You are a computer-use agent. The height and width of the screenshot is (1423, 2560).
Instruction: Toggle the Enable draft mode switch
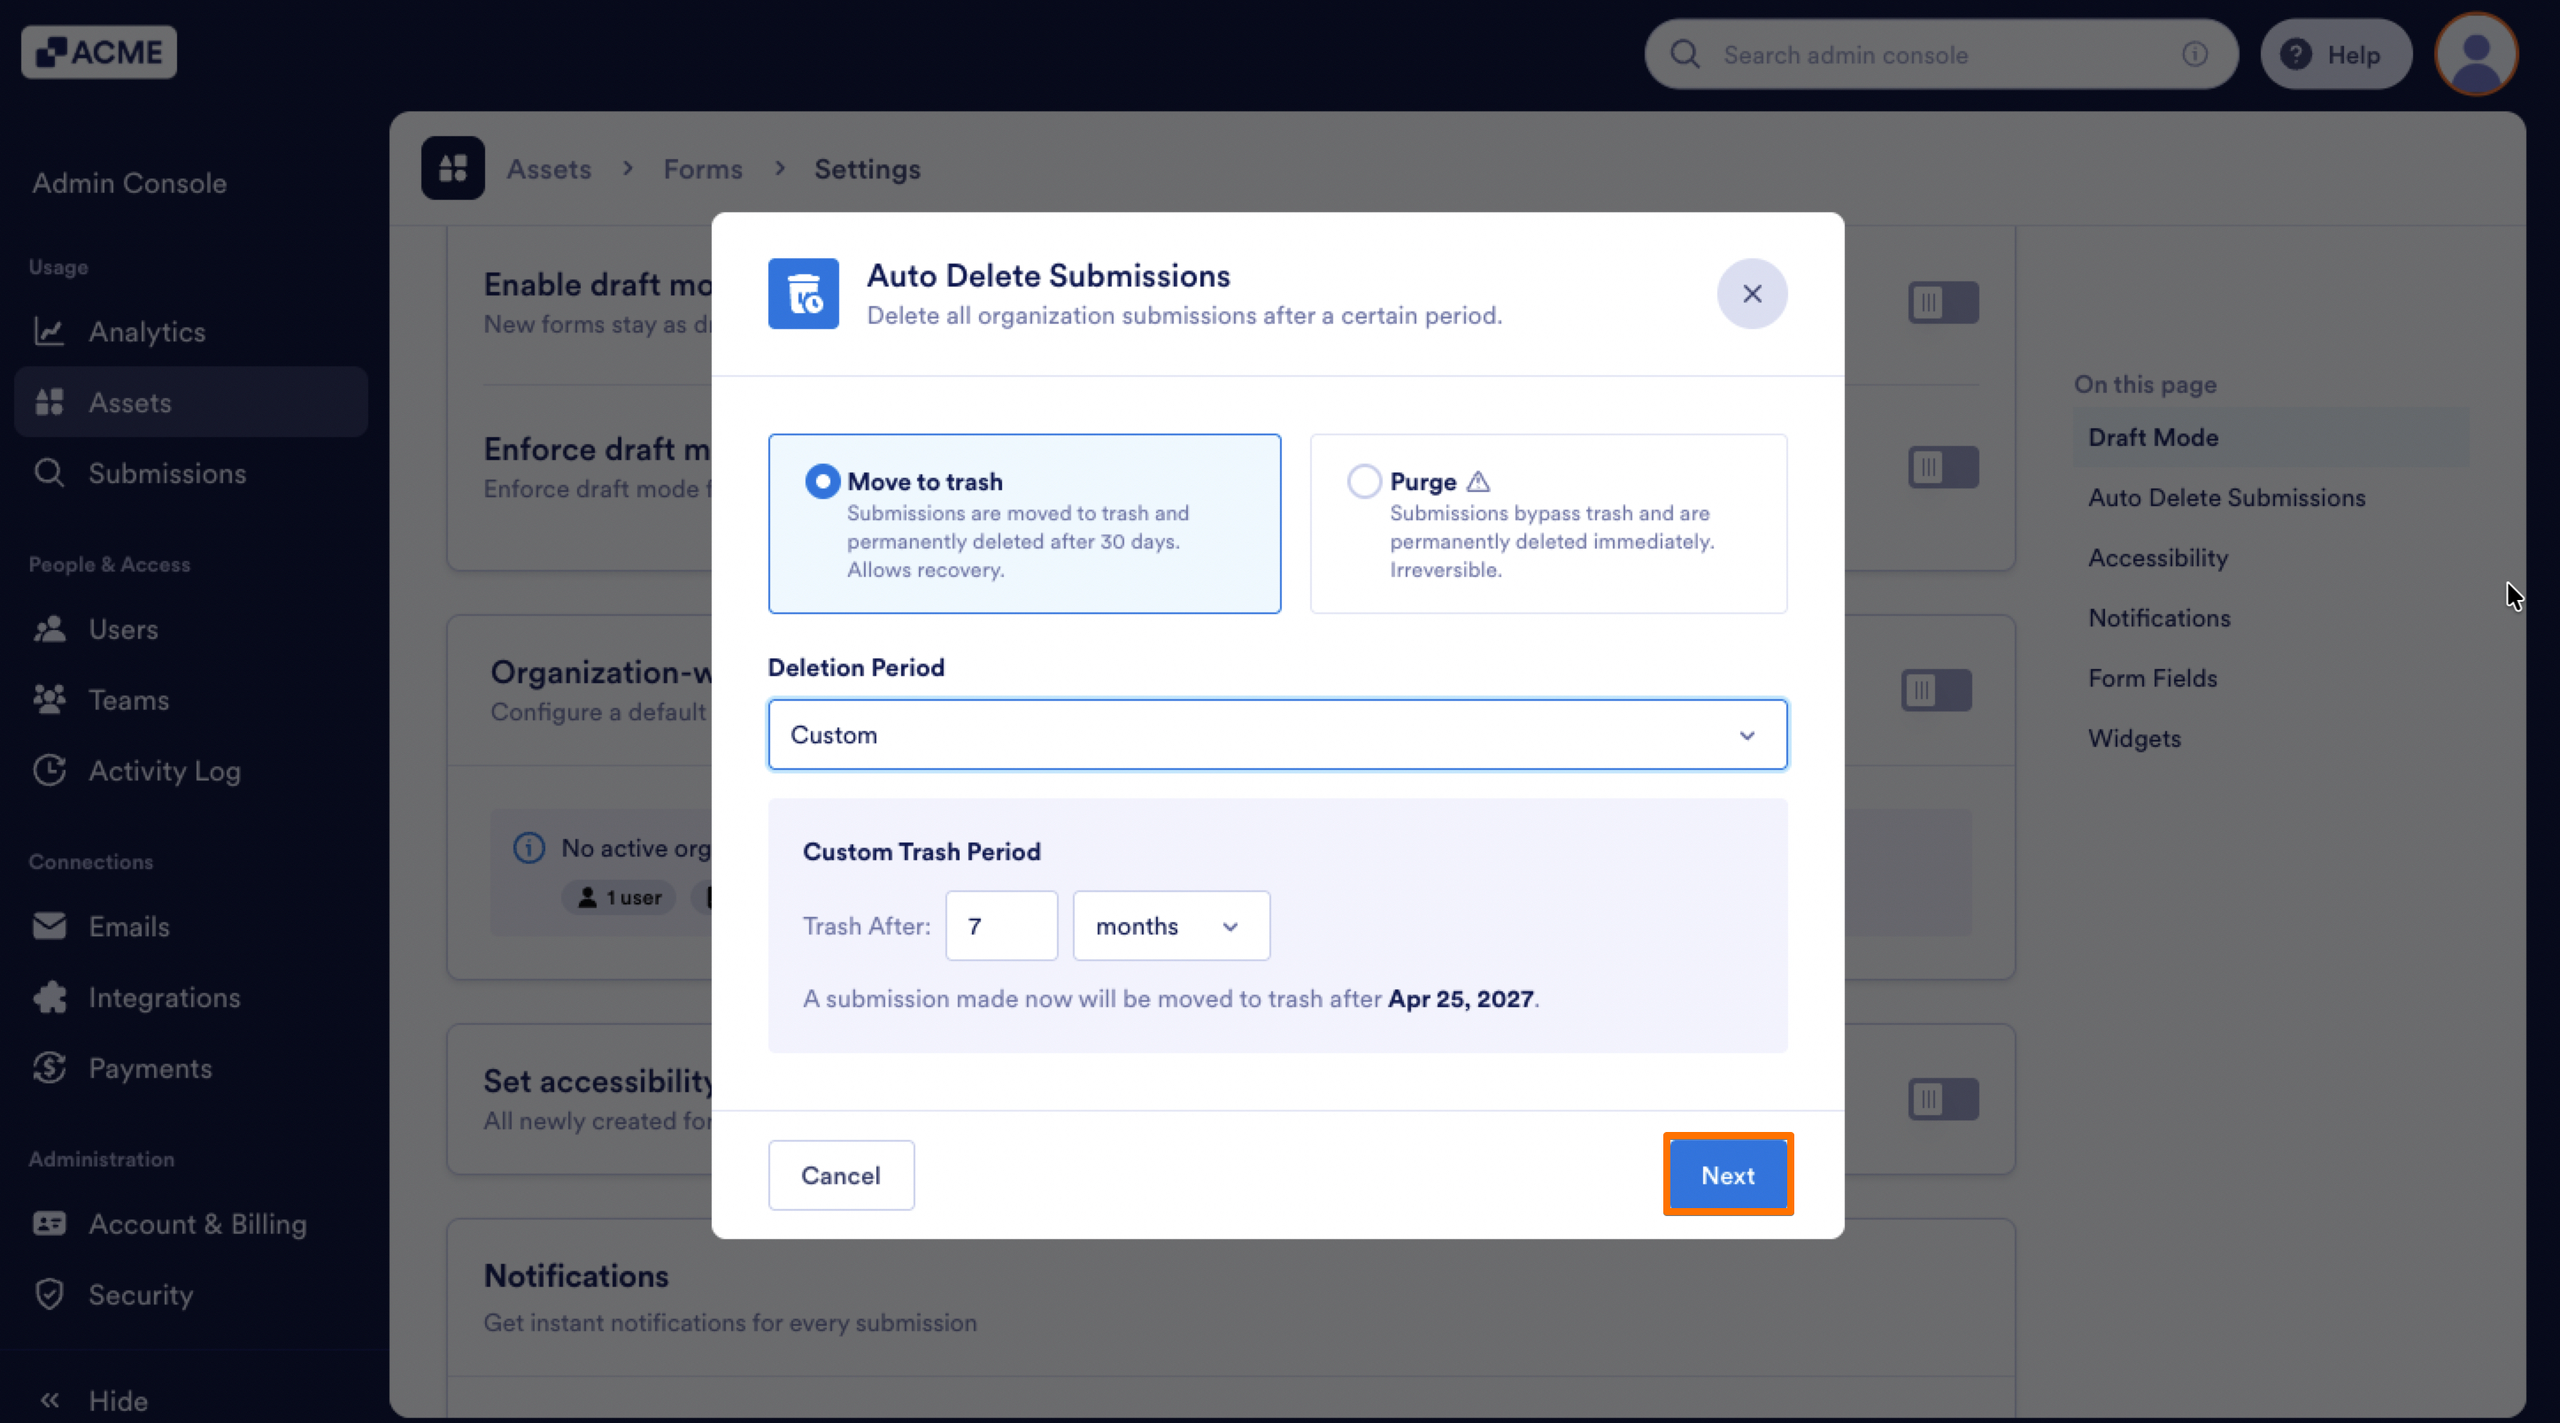[x=1943, y=302]
